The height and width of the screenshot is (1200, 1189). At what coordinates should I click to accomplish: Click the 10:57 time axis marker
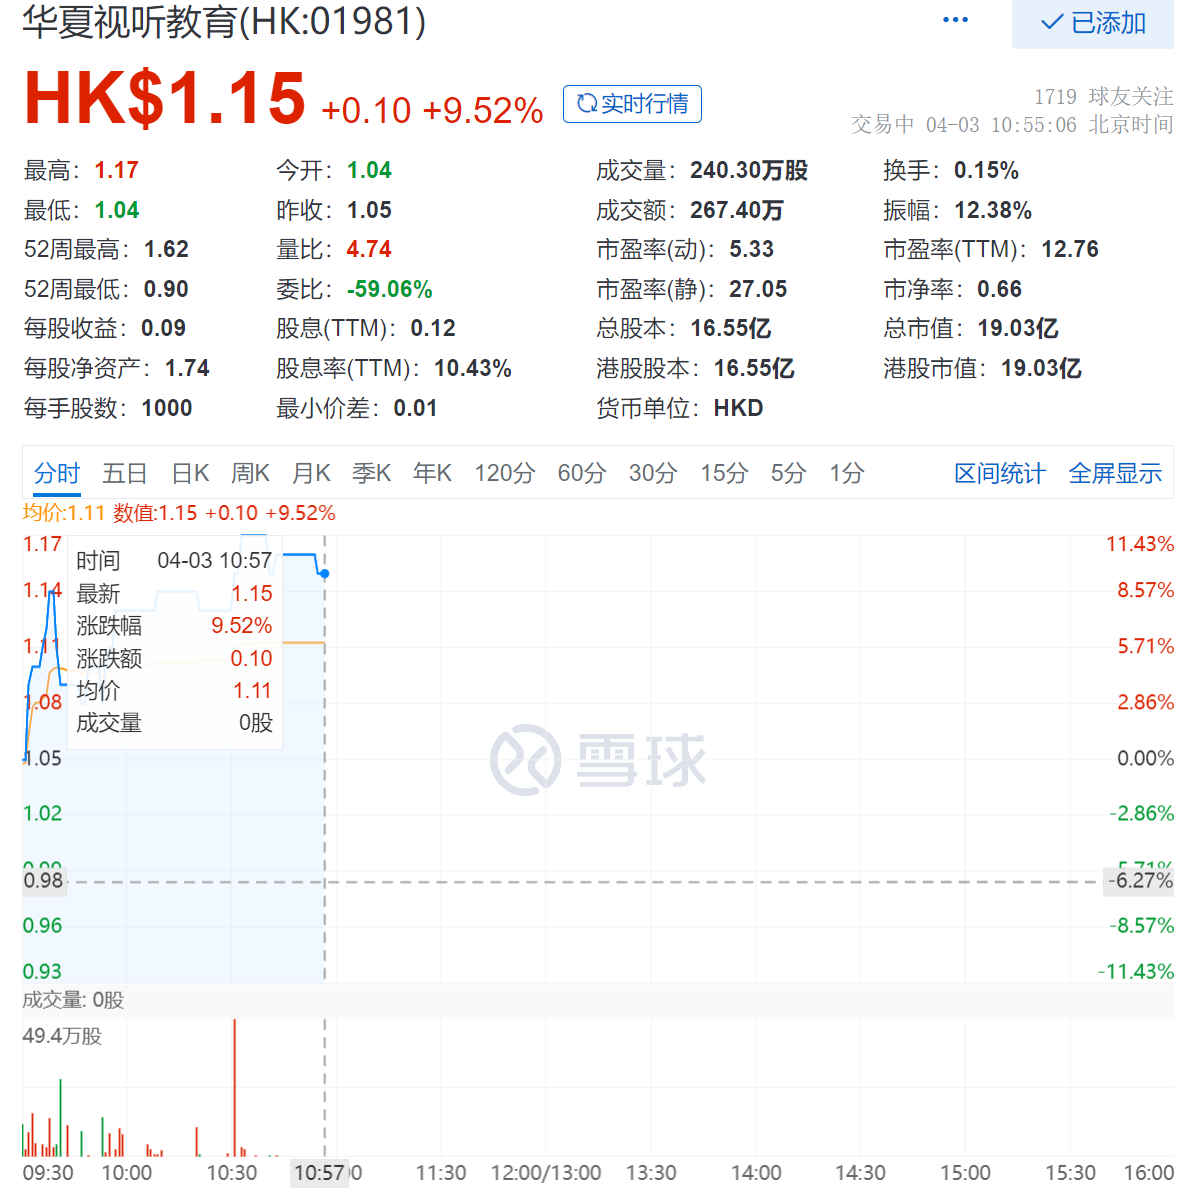tap(319, 1173)
